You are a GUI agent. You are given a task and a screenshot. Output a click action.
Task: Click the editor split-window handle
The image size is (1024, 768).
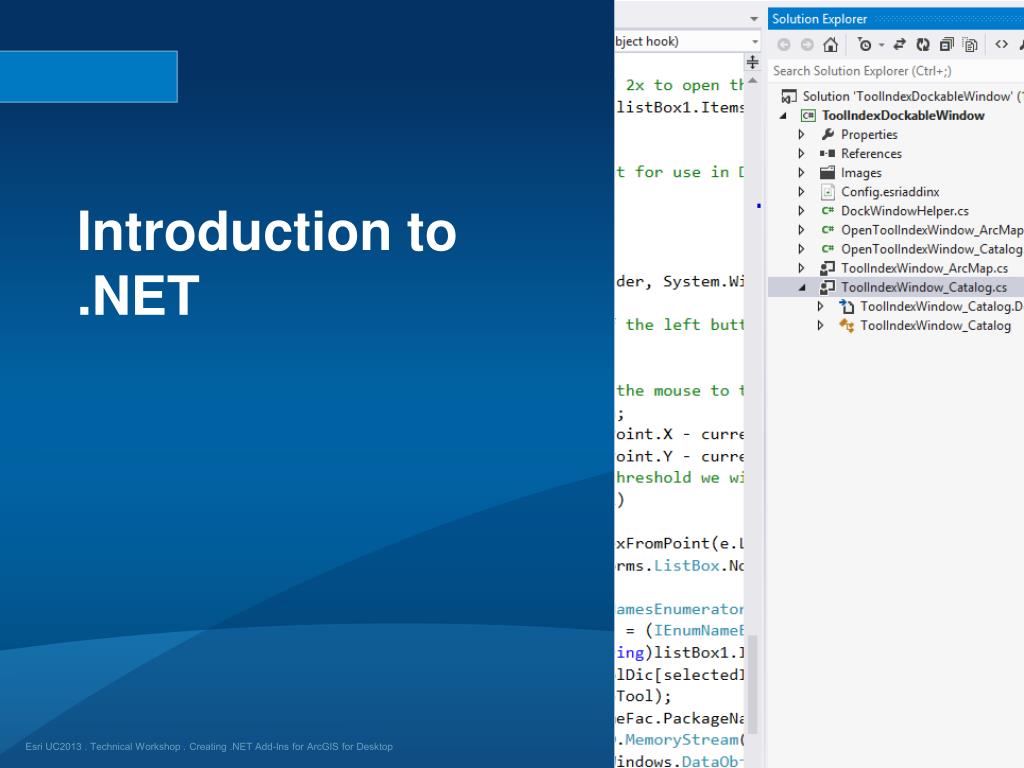click(753, 62)
